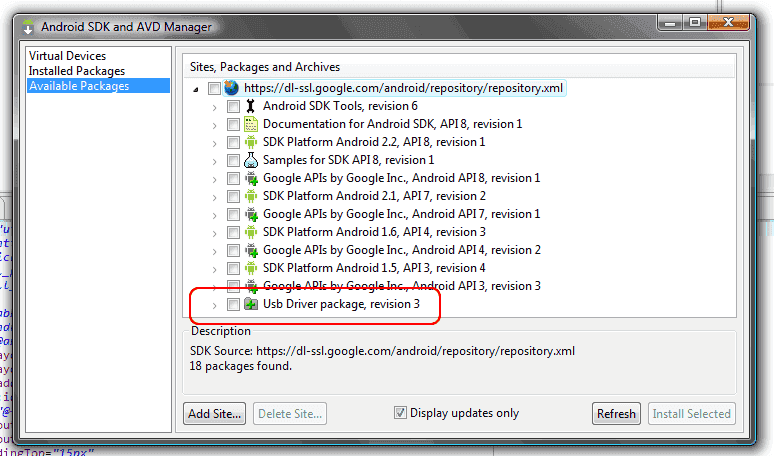Maximize the Android SDK and AVD Manager window
The height and width of the screenshot is (456, 774).
coord(695,22)
